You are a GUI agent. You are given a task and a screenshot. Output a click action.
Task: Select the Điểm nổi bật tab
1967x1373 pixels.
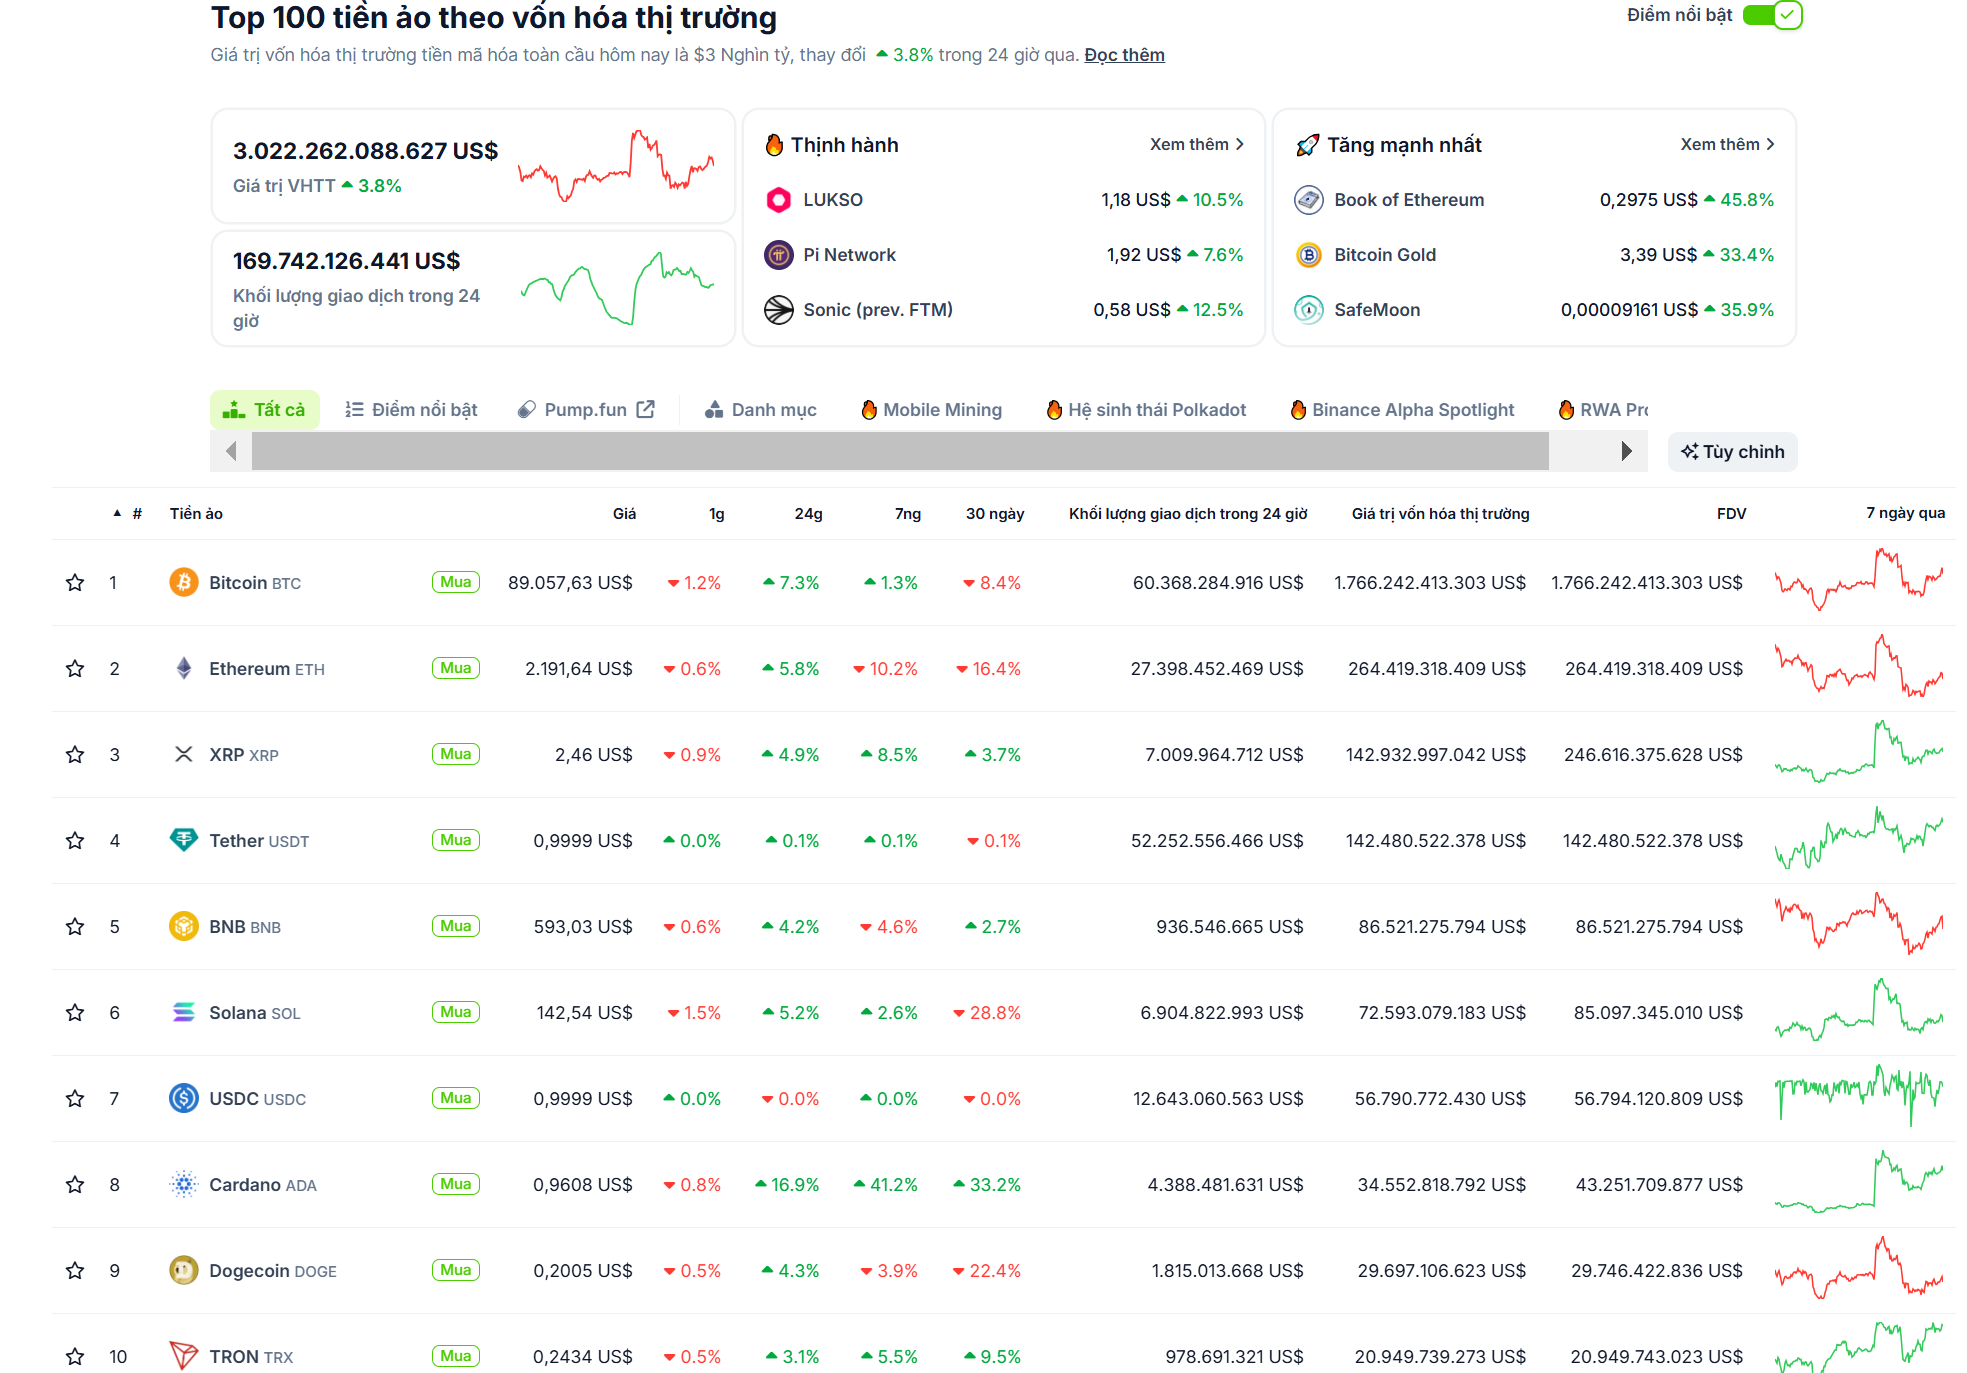pos(411,410)
